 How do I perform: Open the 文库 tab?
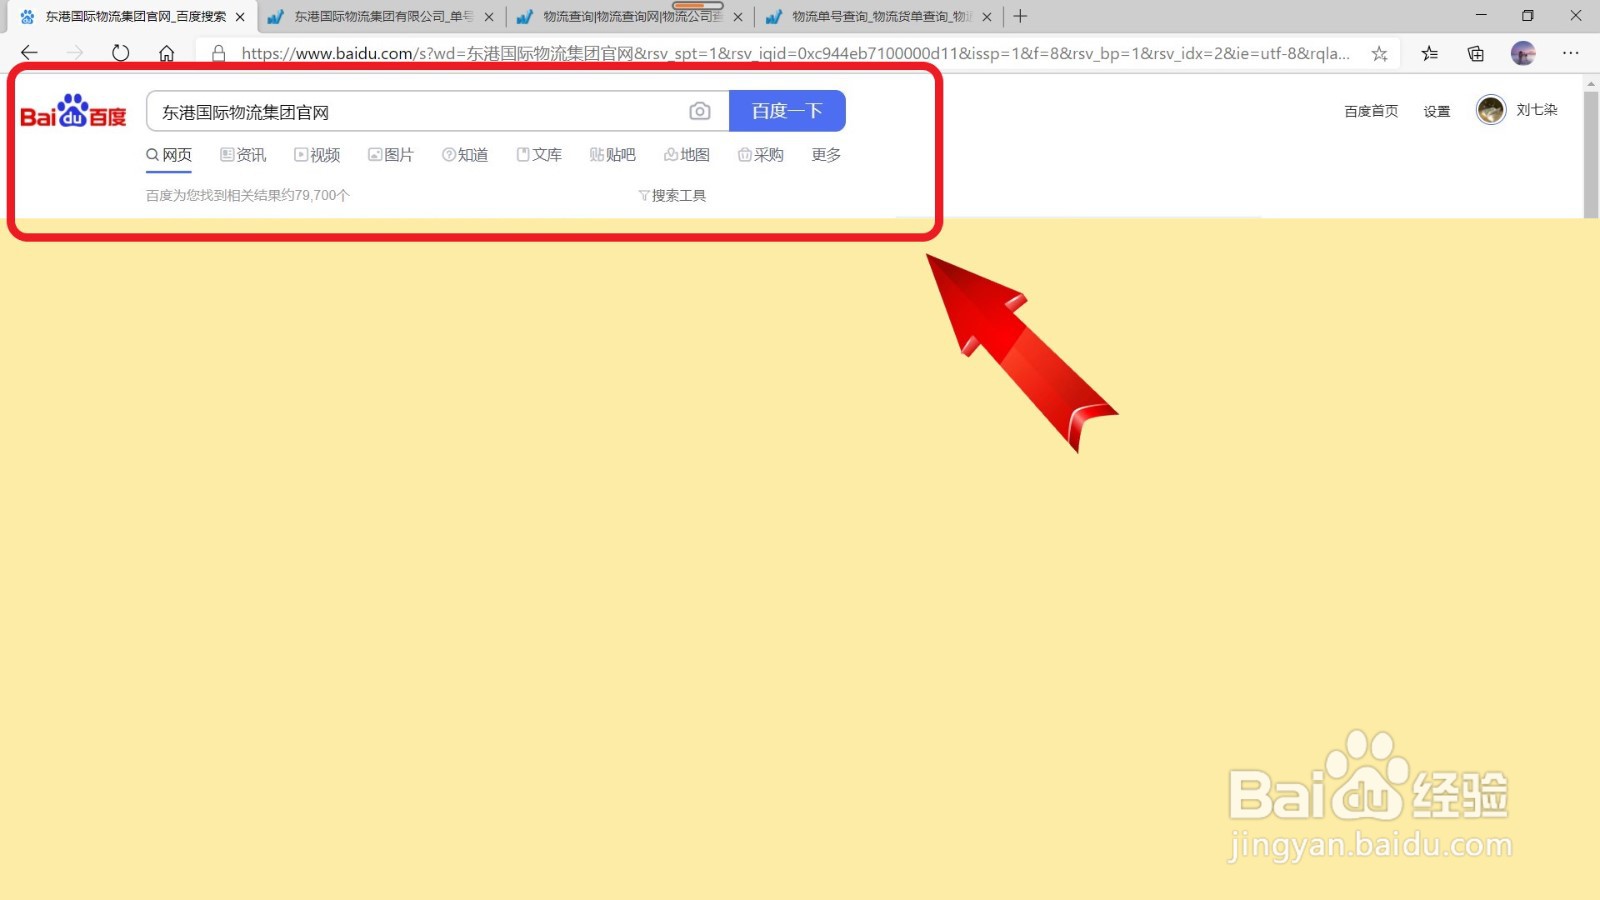(539, 155)
